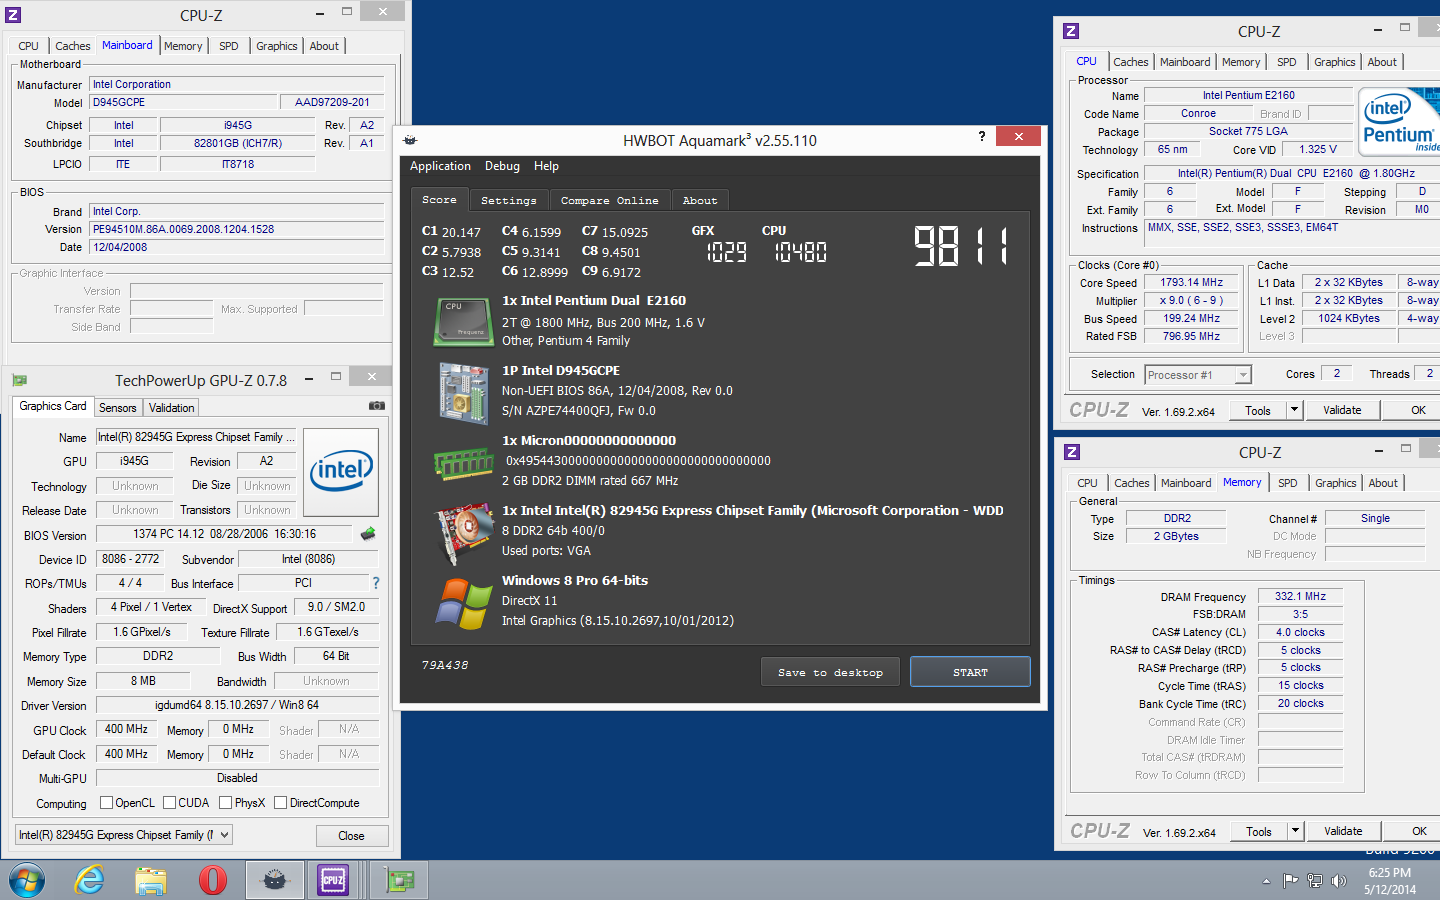
Task: Open Action Center flag tray icon
Action: tap(1291, 881)
